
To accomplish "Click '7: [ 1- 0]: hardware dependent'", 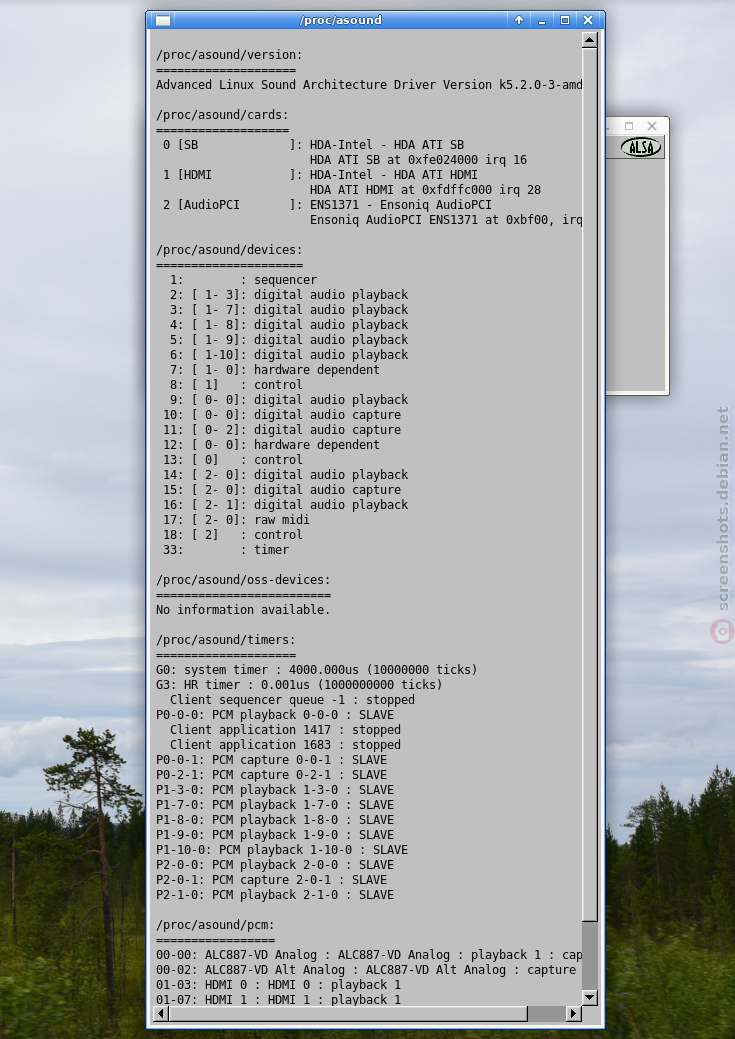I will coord(275,370).
